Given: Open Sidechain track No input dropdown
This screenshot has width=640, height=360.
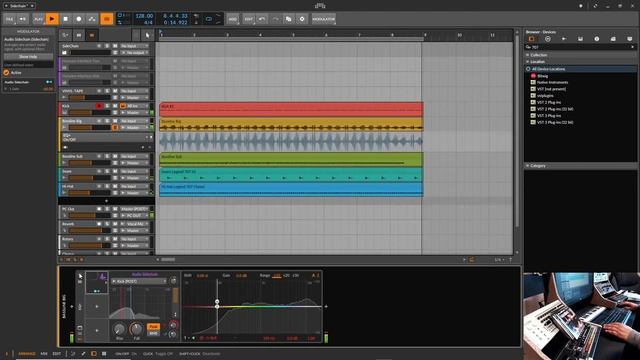Looking at the screenshot, I should coord(135,46).
